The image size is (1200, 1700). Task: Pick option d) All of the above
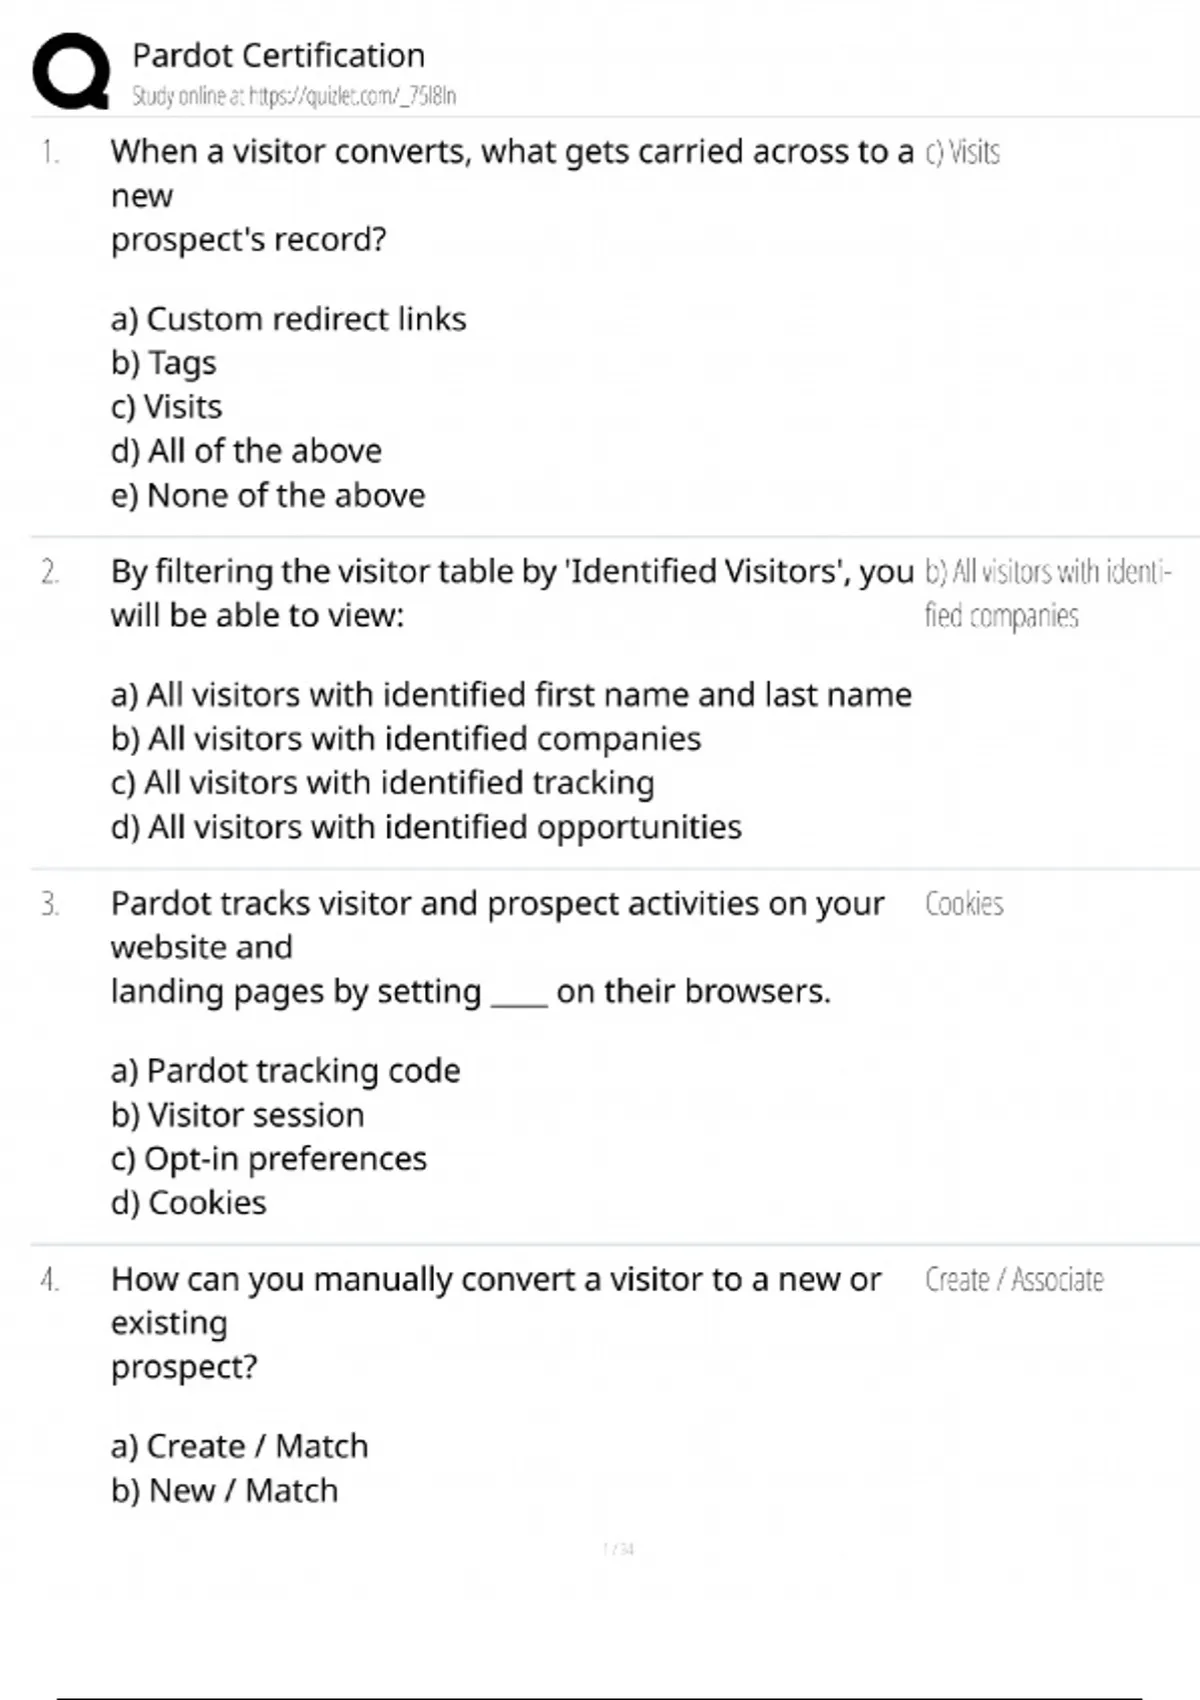pos(246,451)
